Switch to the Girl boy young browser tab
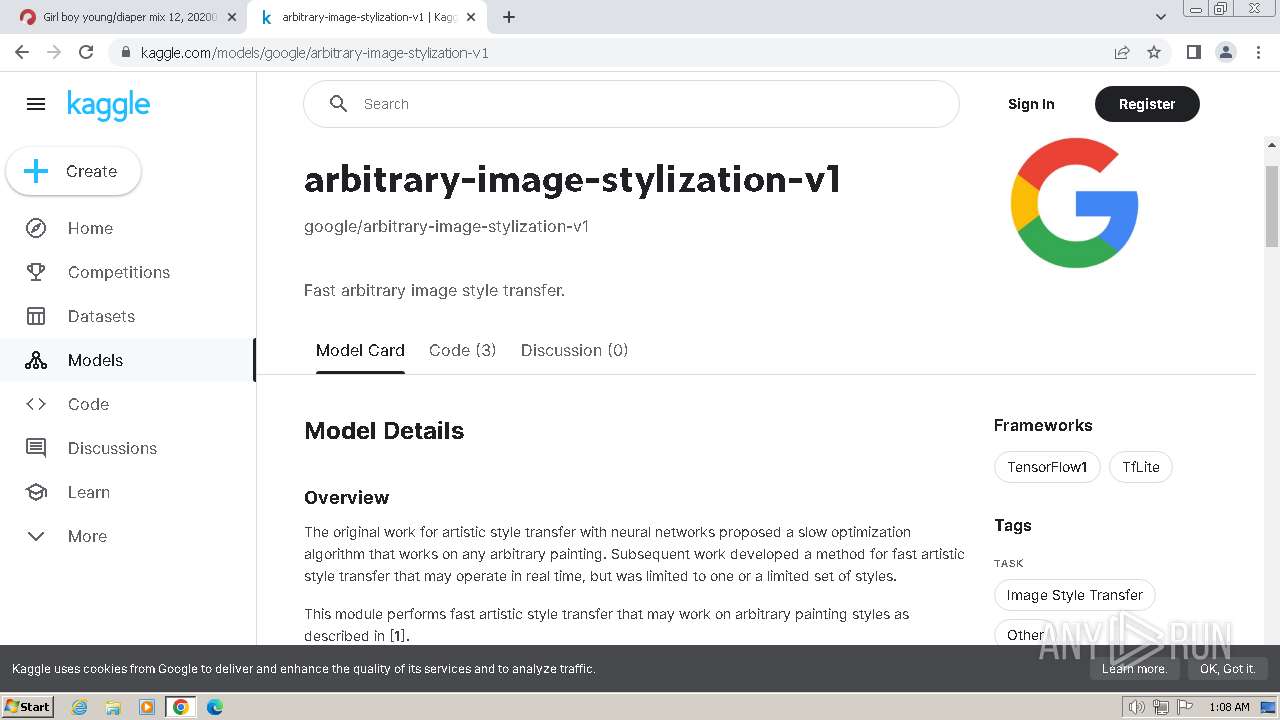The image size is (1280, 720). pyautogui.click(x=129, y=17)
